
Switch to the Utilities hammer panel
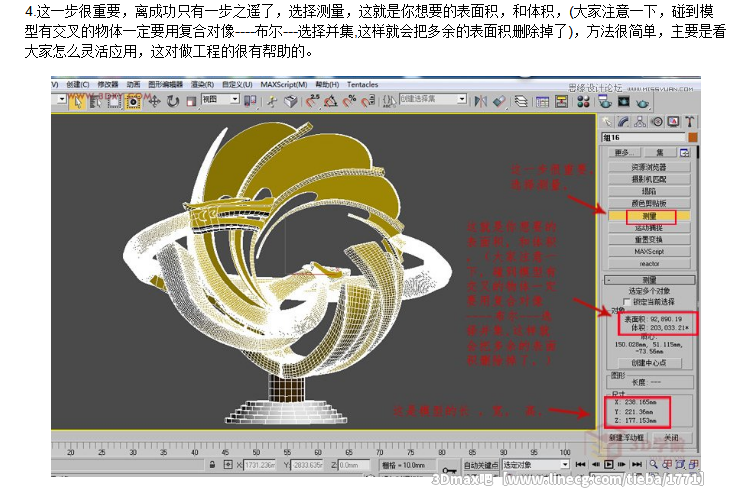click(x=688, y=121)
